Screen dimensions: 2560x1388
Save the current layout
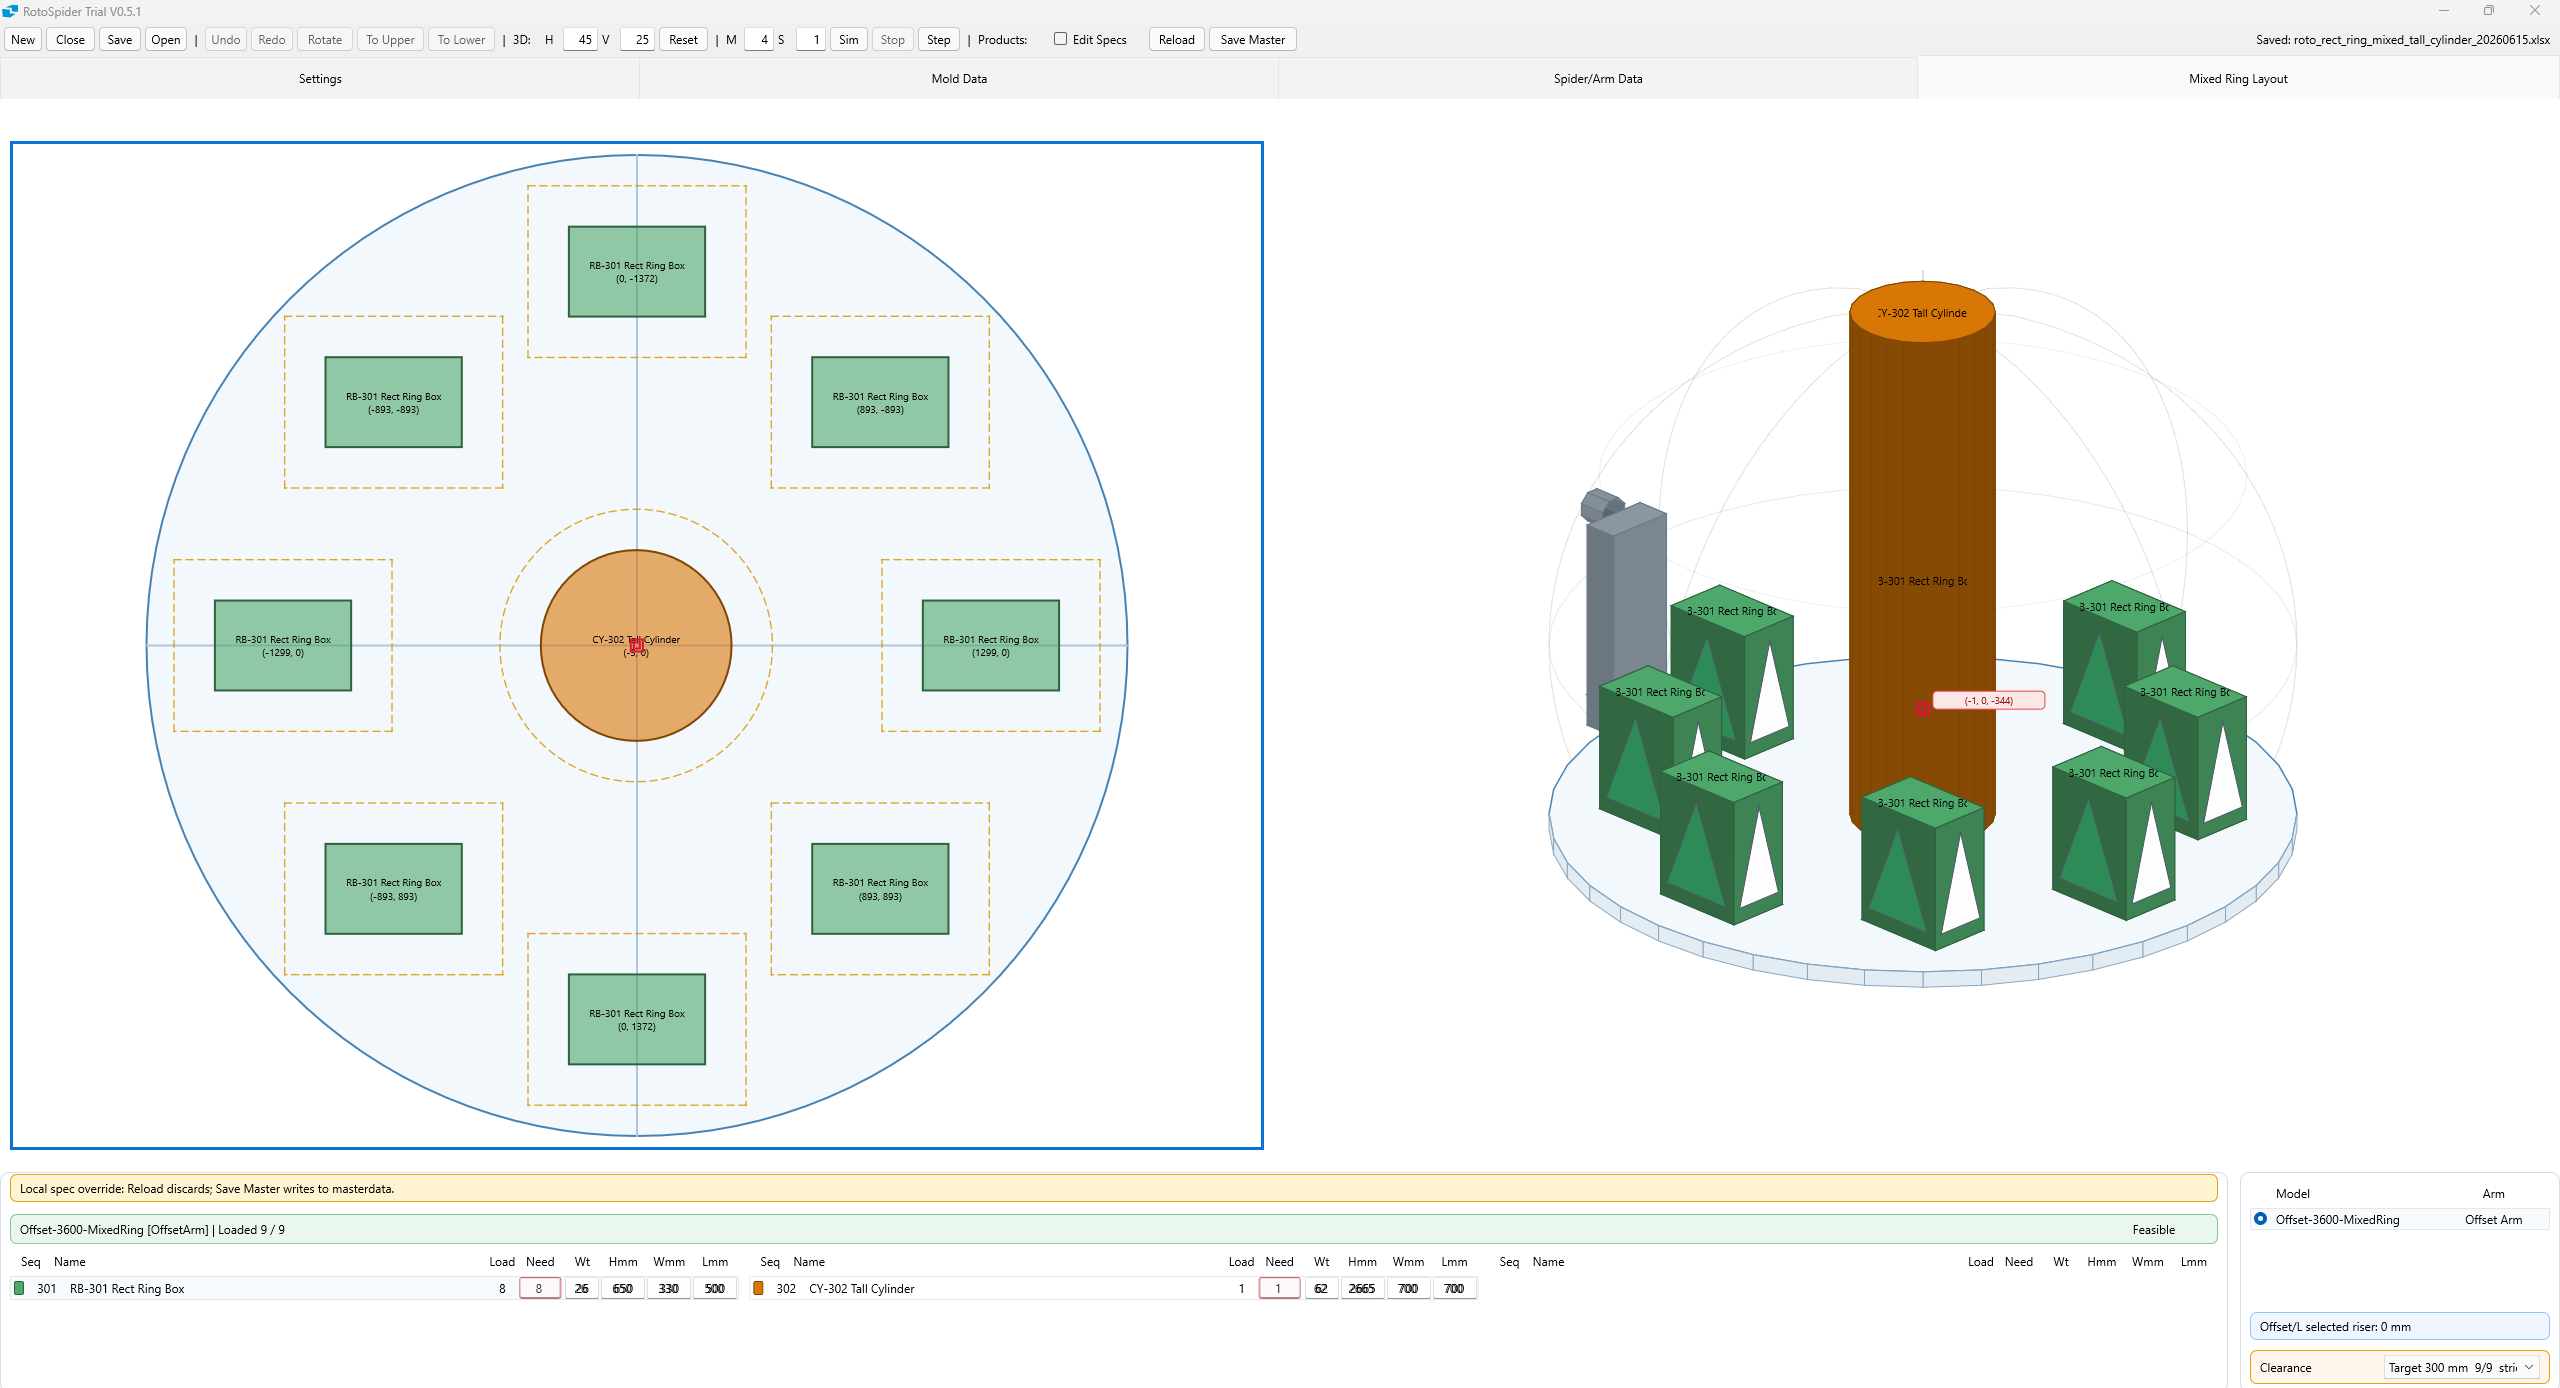pyautogui.click(x=120, y=40)
